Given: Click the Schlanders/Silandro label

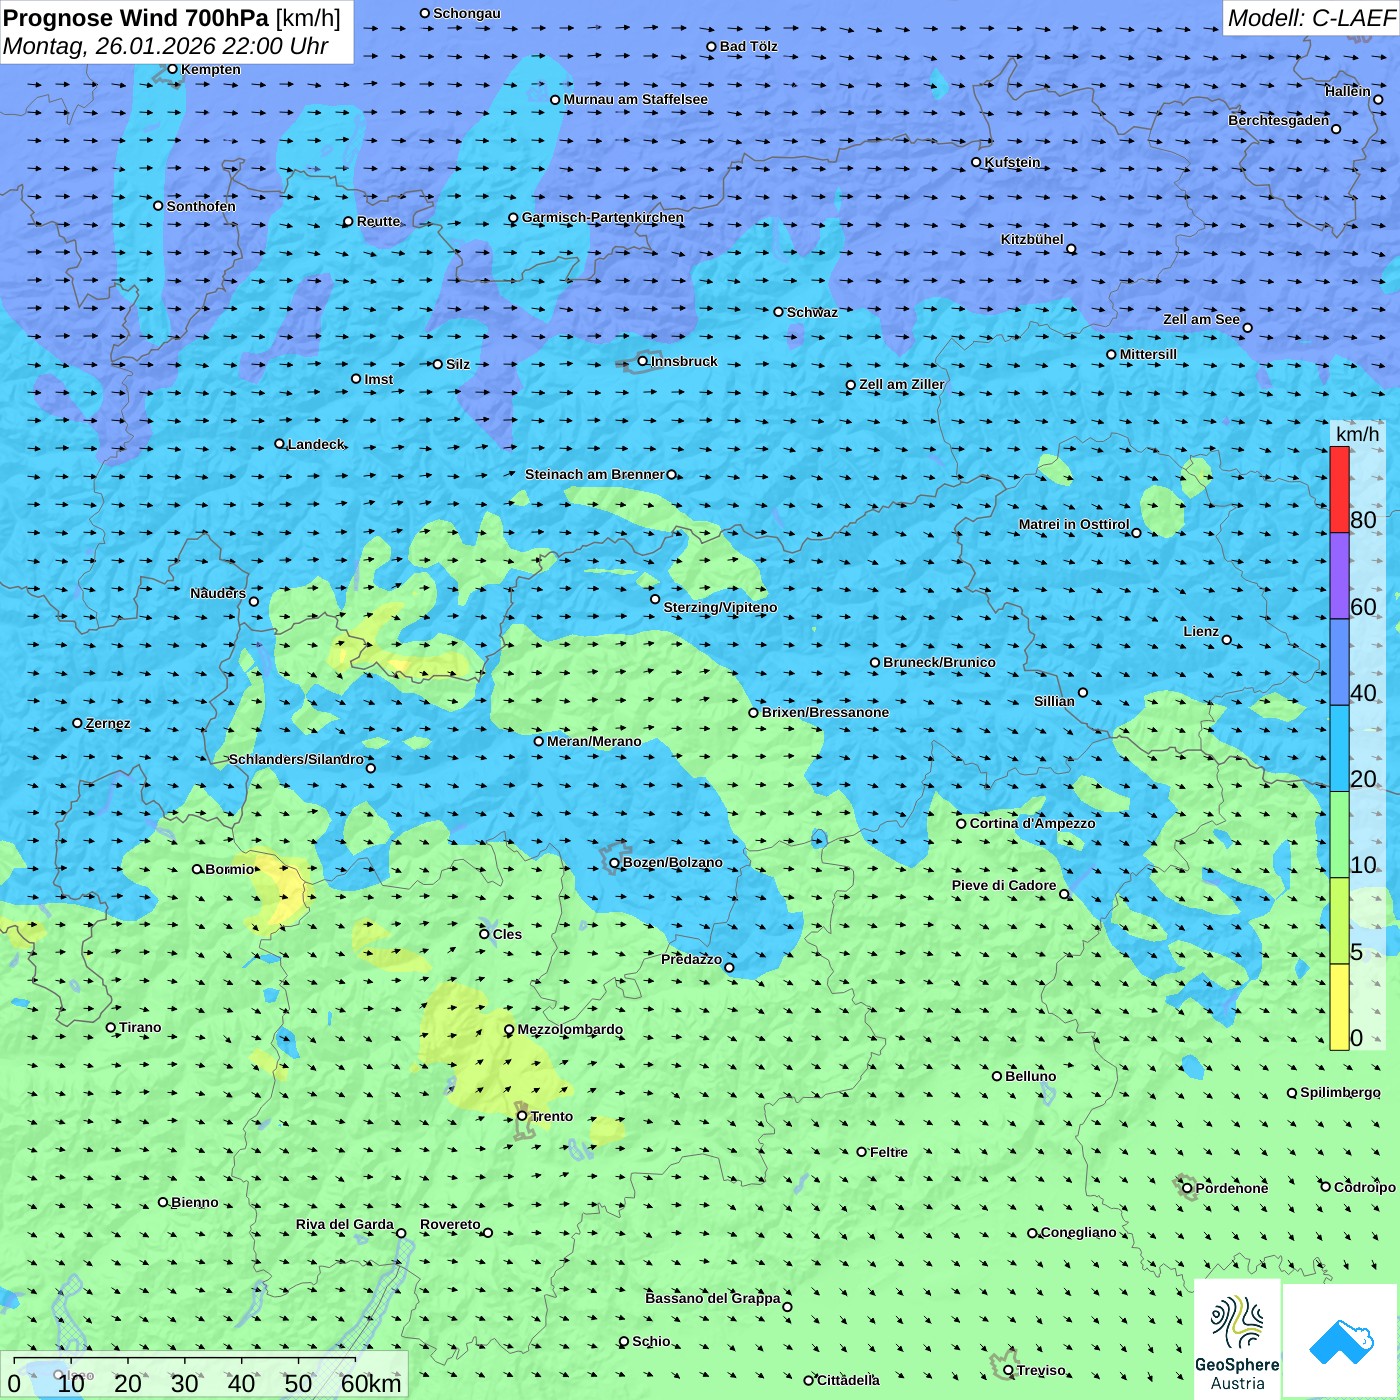Looking at the screenshot, I should (x=296, y=759).
